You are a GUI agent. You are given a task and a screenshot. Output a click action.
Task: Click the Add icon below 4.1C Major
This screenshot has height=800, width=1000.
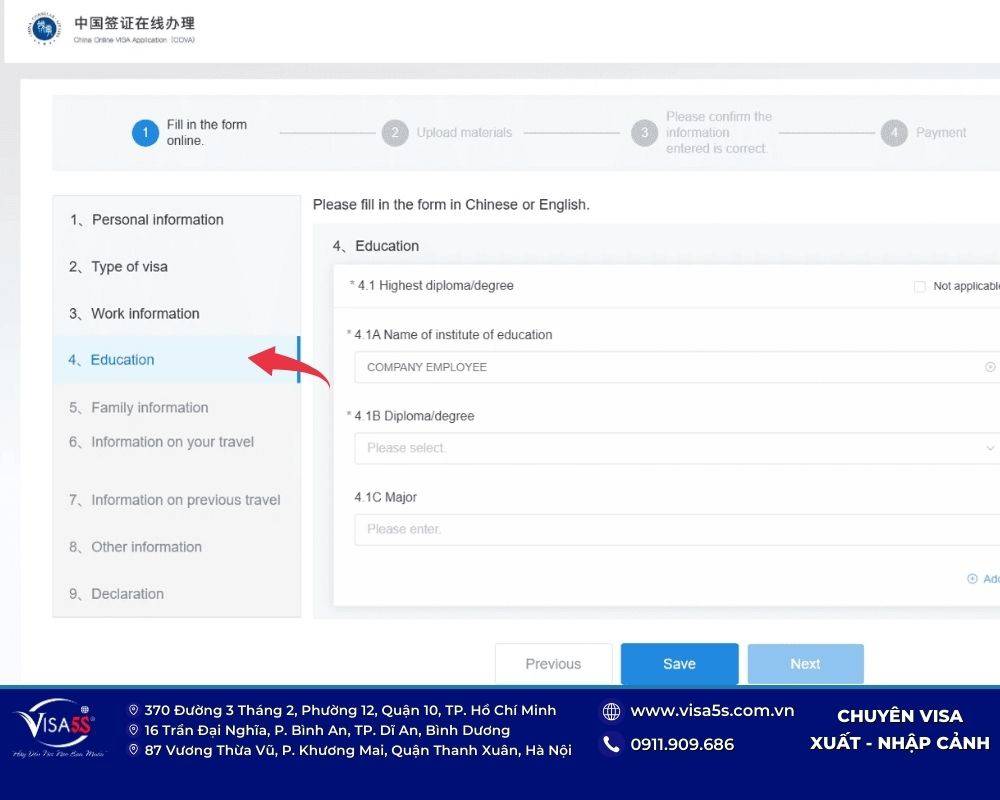[x=971, y=578]
